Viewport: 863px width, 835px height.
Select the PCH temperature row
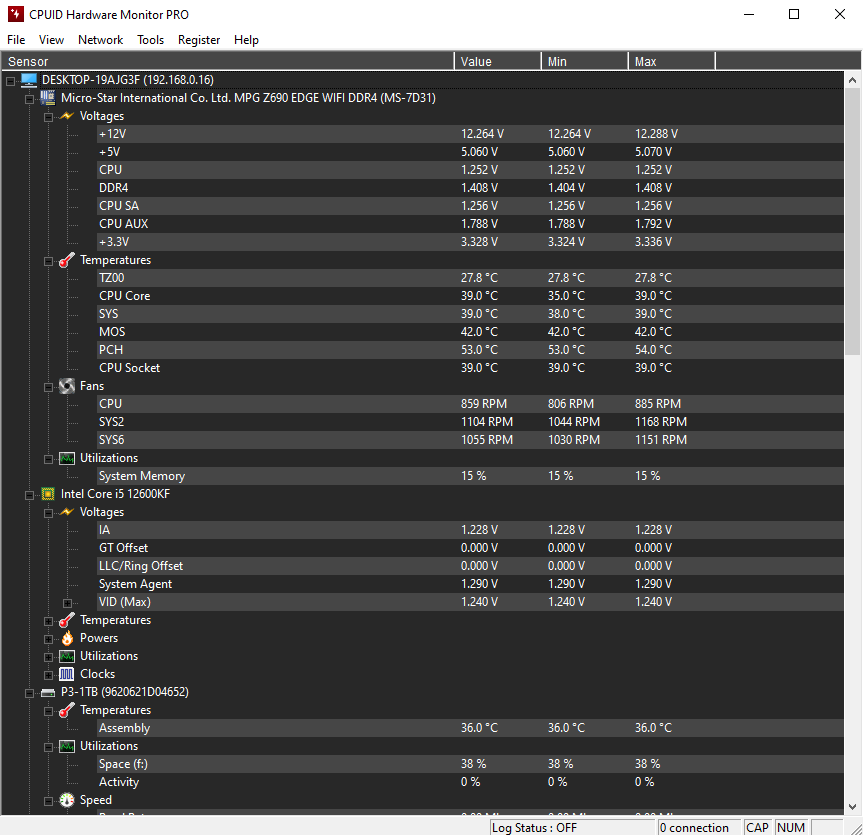[470, 350]
